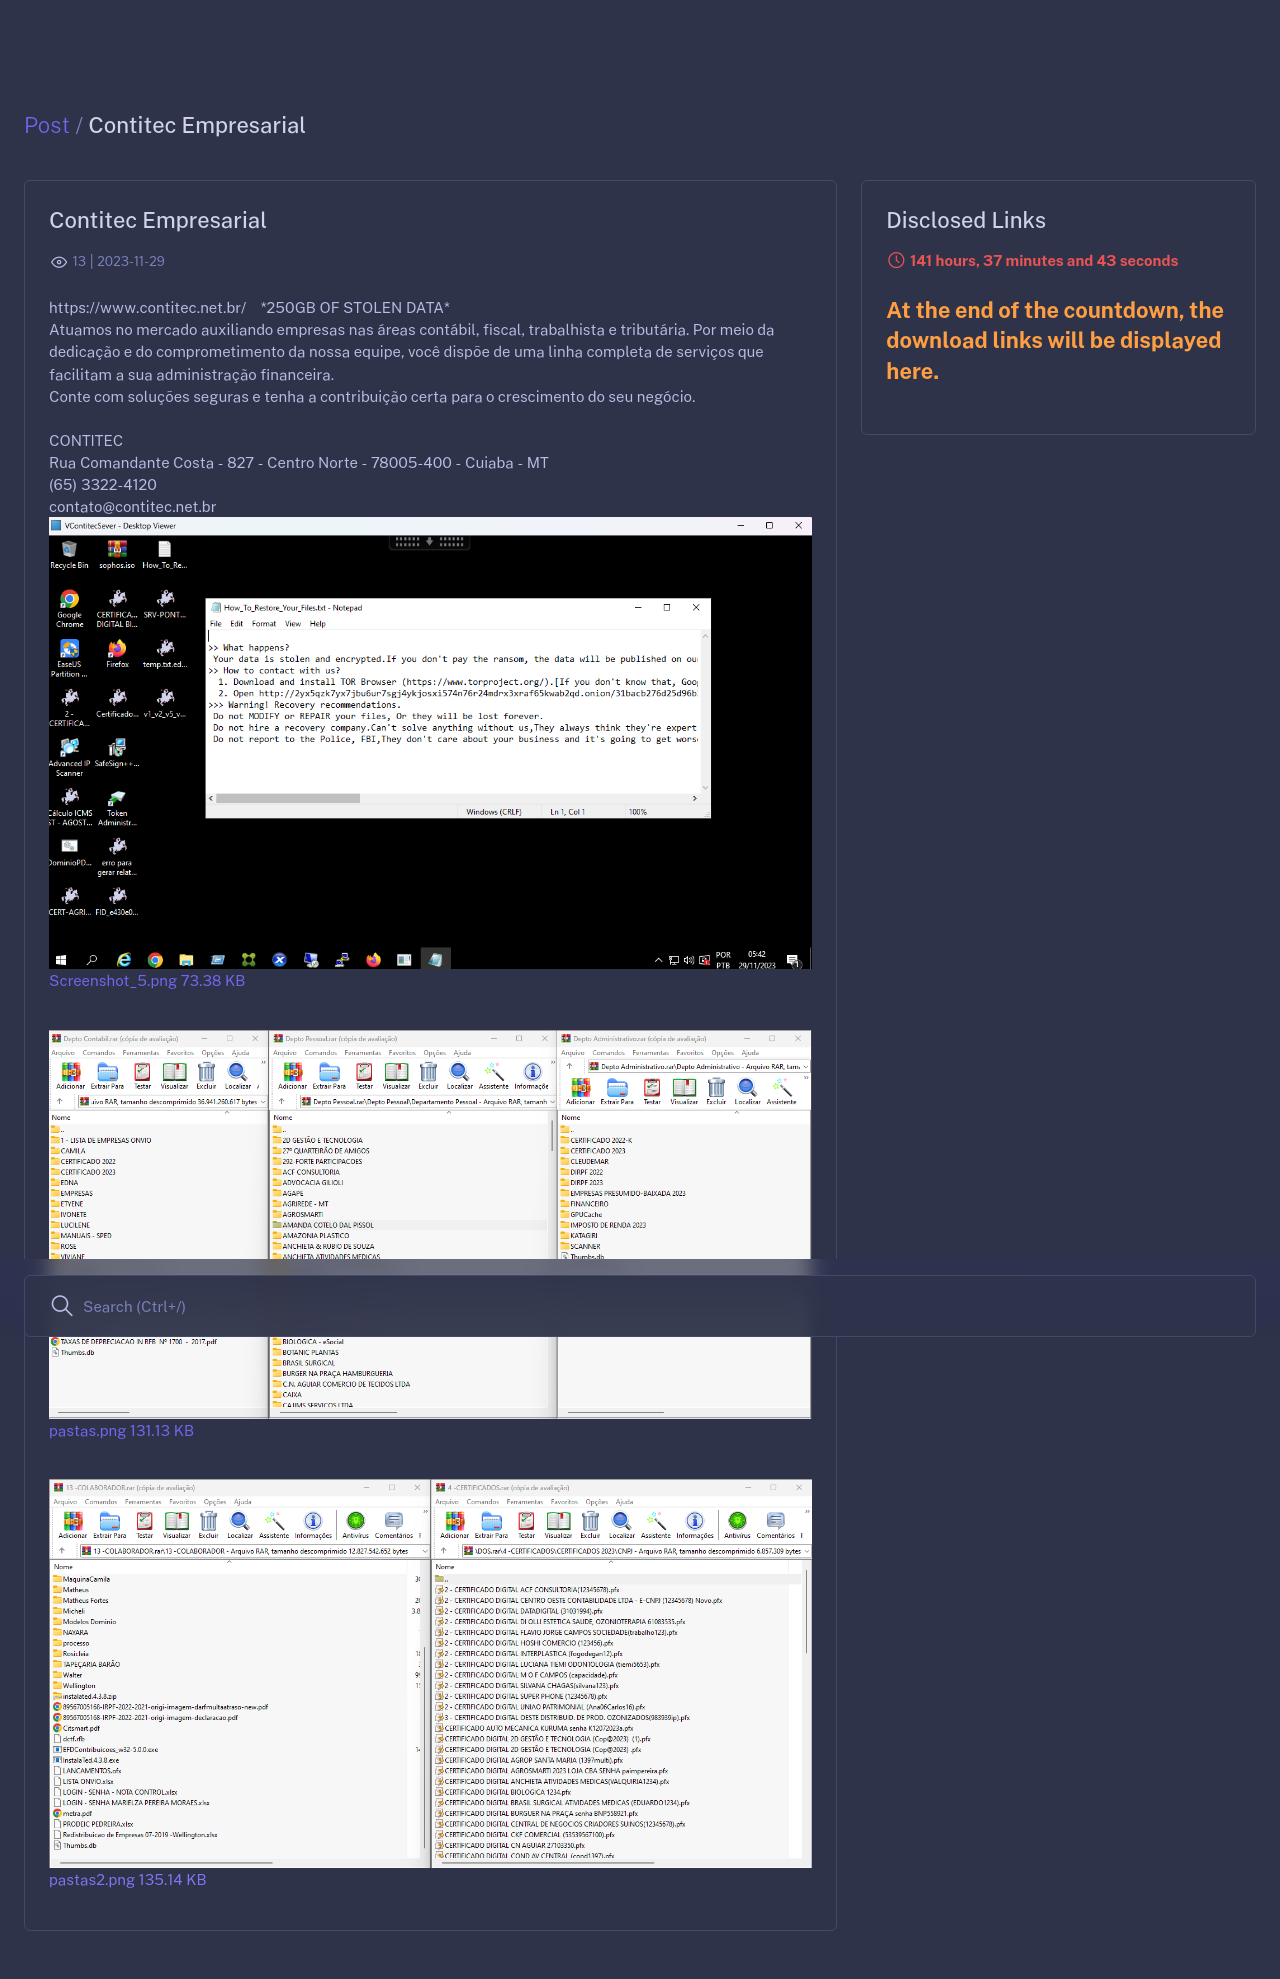Image resolution: width=1280 pixels, height=1979 pixels.
Task: Open the pastas.png file link
Action: click(x=121, y=1431)
